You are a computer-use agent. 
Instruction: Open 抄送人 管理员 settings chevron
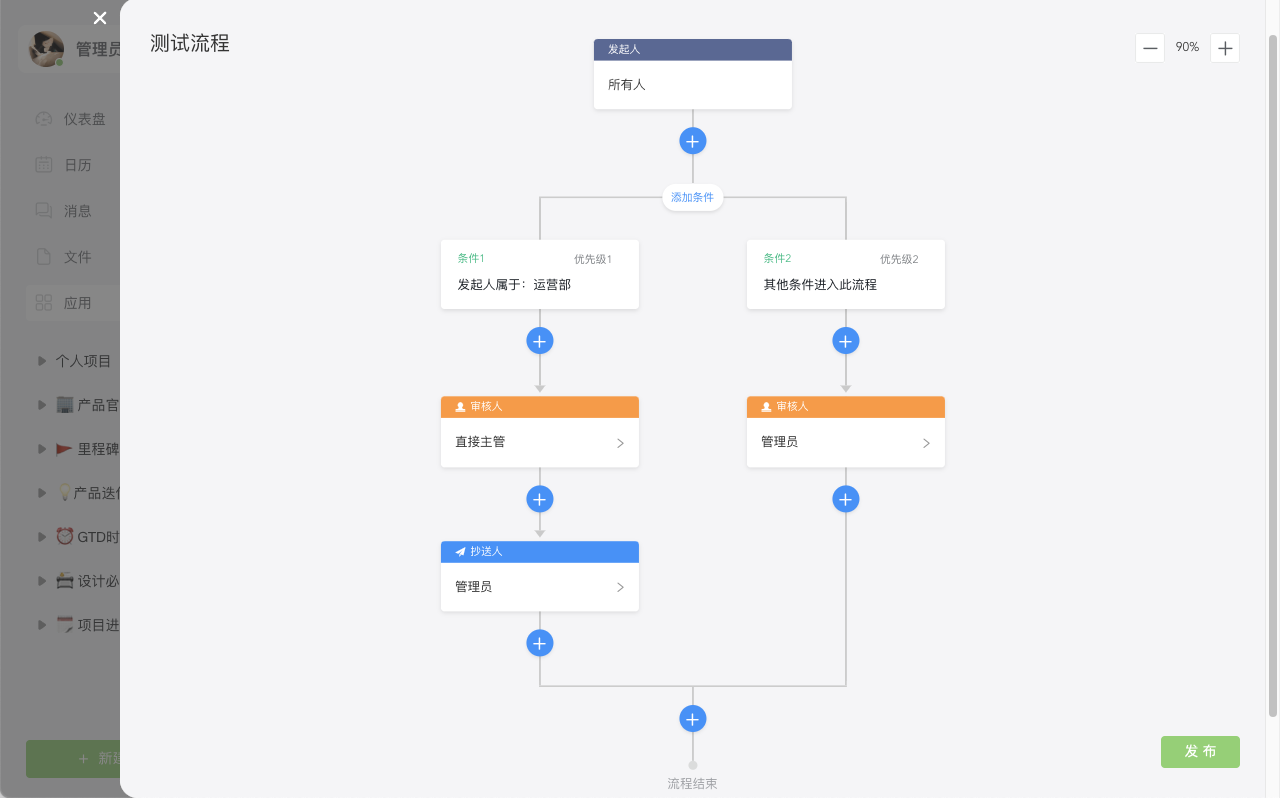[x=620, y=588]
